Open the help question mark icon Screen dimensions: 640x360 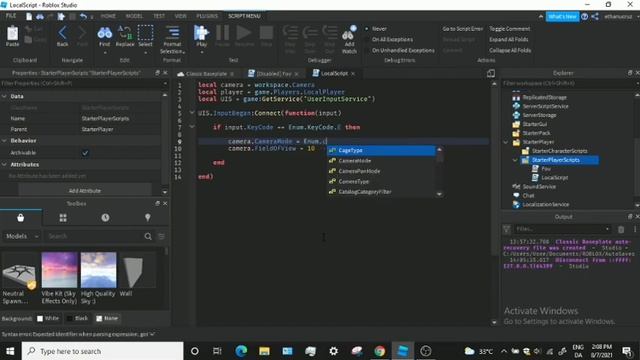pos(584,16)
